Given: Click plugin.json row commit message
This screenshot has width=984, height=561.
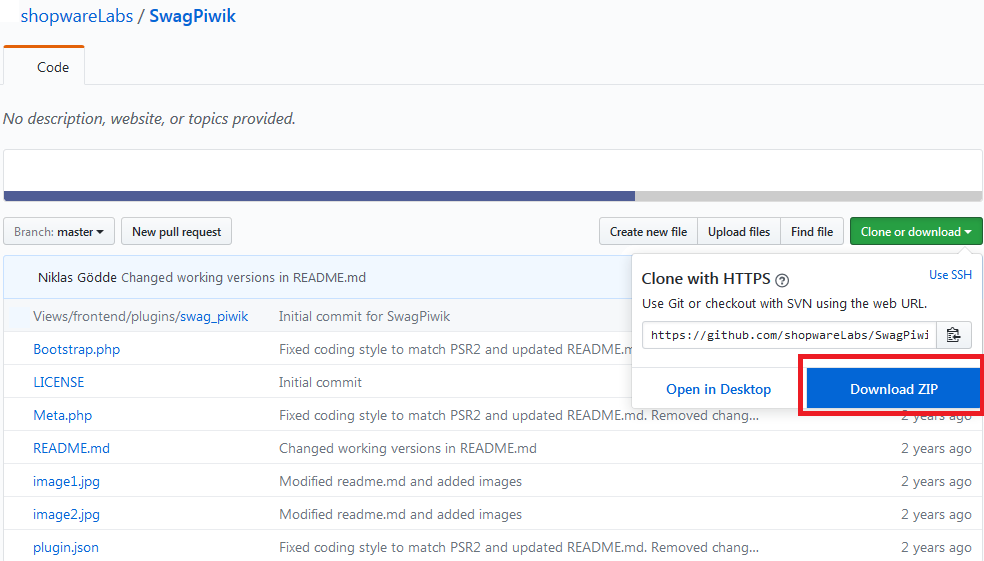Looking at the screenshot, I should [x=519, y=547].
